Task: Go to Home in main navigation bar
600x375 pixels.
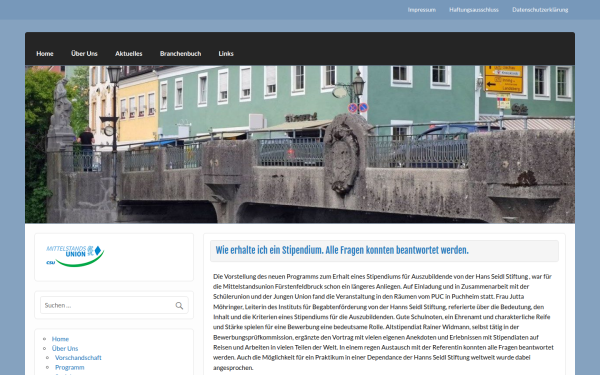Action: pyautogui.click(x=45, y=54)
